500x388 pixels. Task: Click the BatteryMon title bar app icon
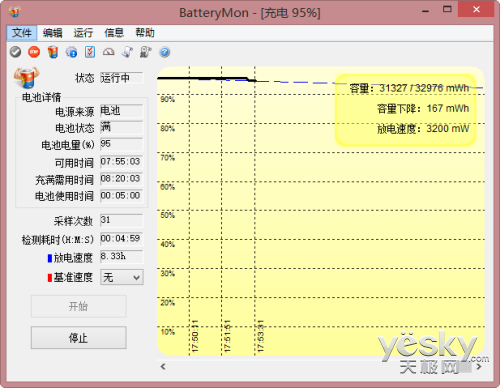click(15, 11)
